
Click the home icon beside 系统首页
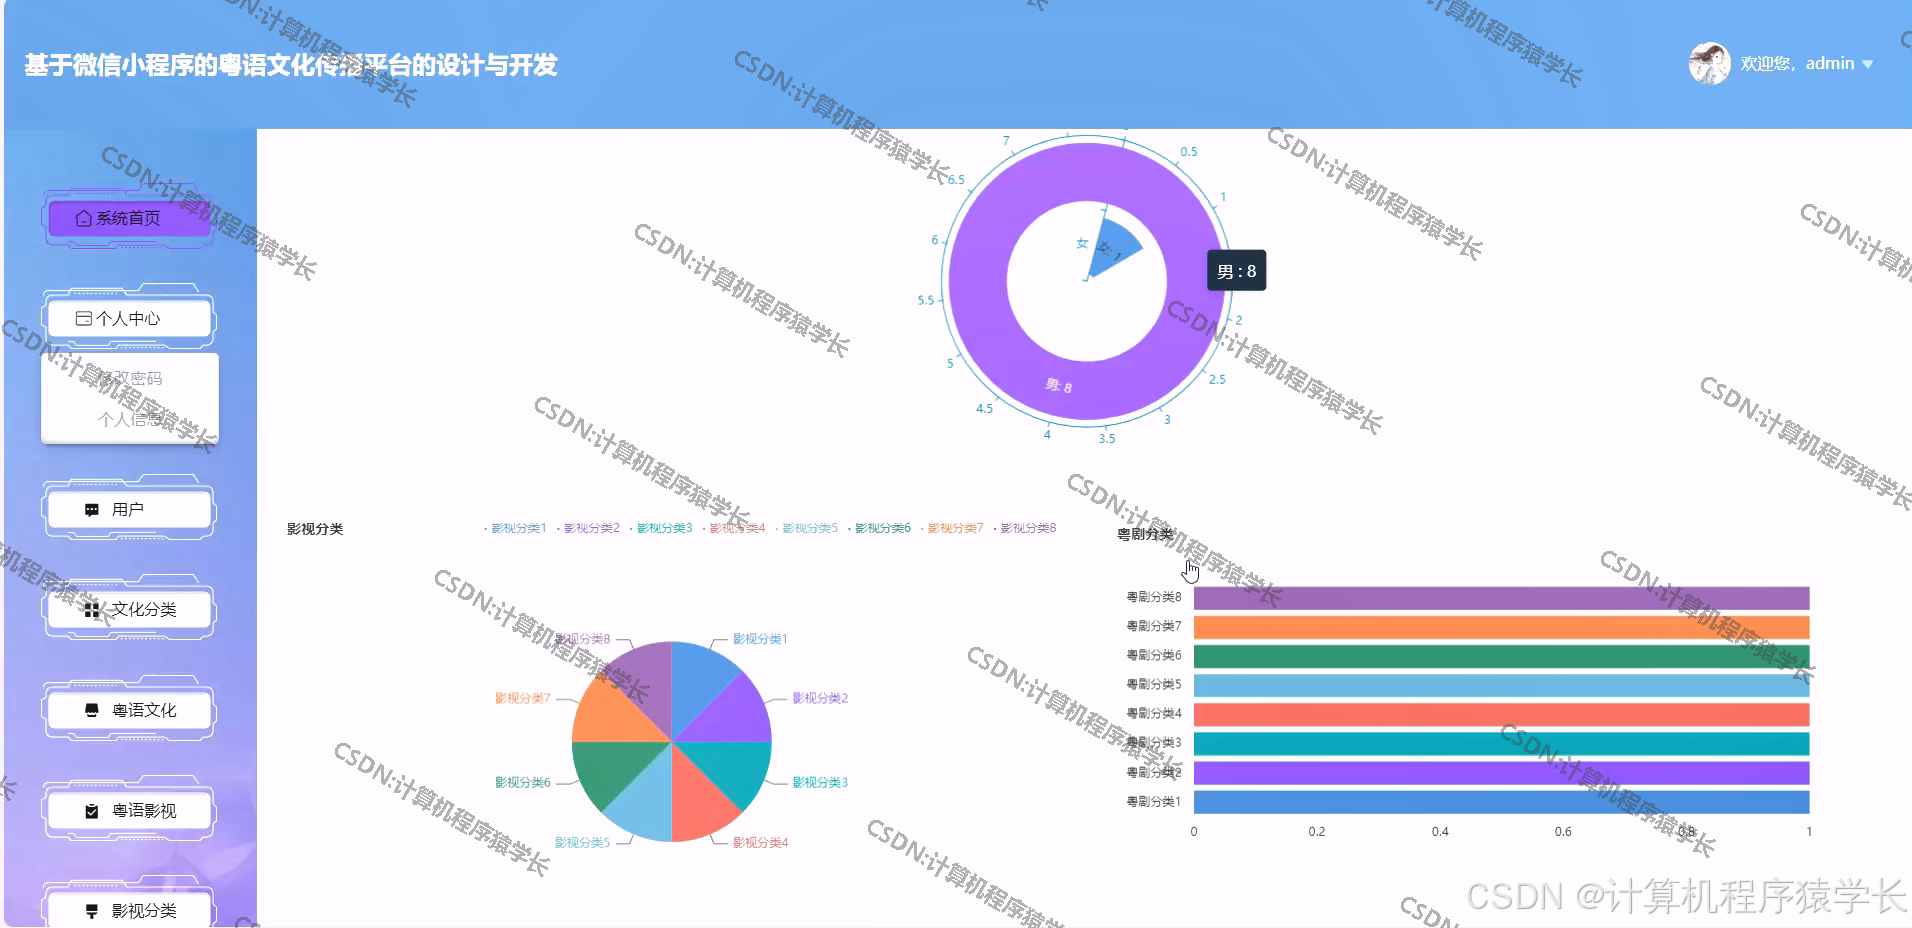pos(84,218)
